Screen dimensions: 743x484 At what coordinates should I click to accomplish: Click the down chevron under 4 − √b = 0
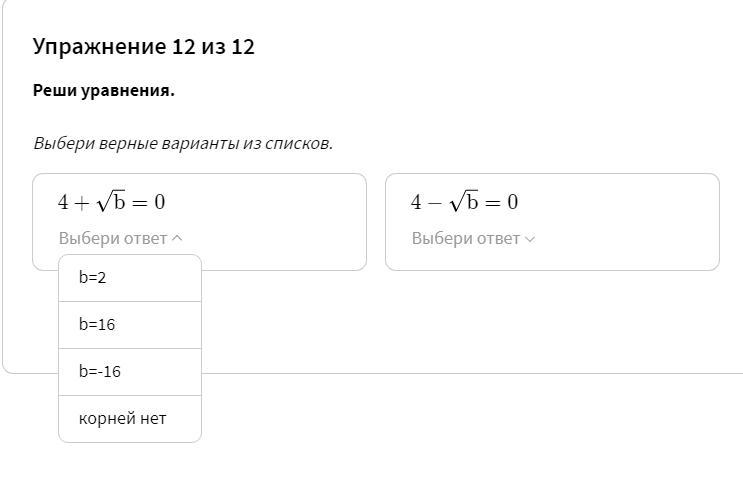pos(530,239)
